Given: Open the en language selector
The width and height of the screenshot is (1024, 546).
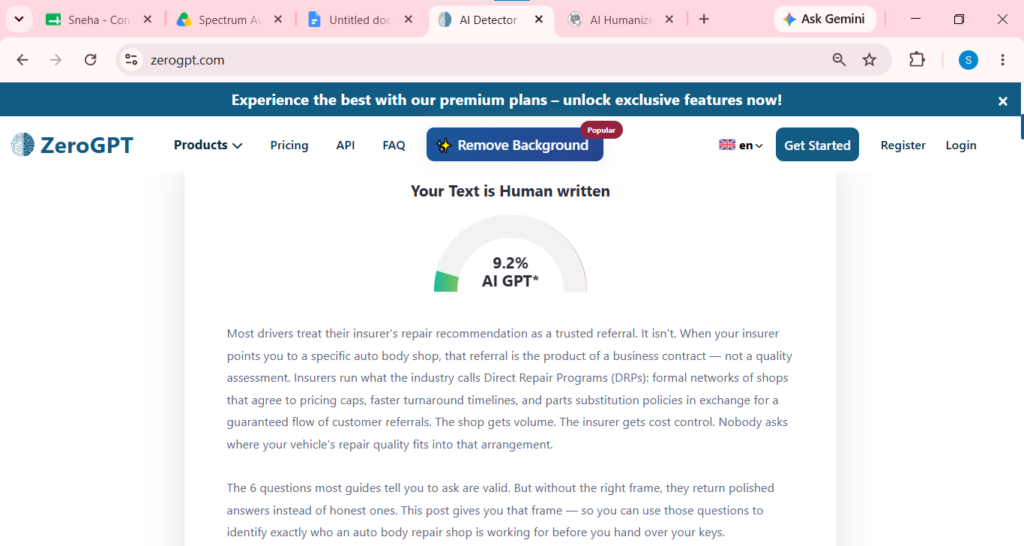Looking at the screenshot, I should (x=741, y=145).
